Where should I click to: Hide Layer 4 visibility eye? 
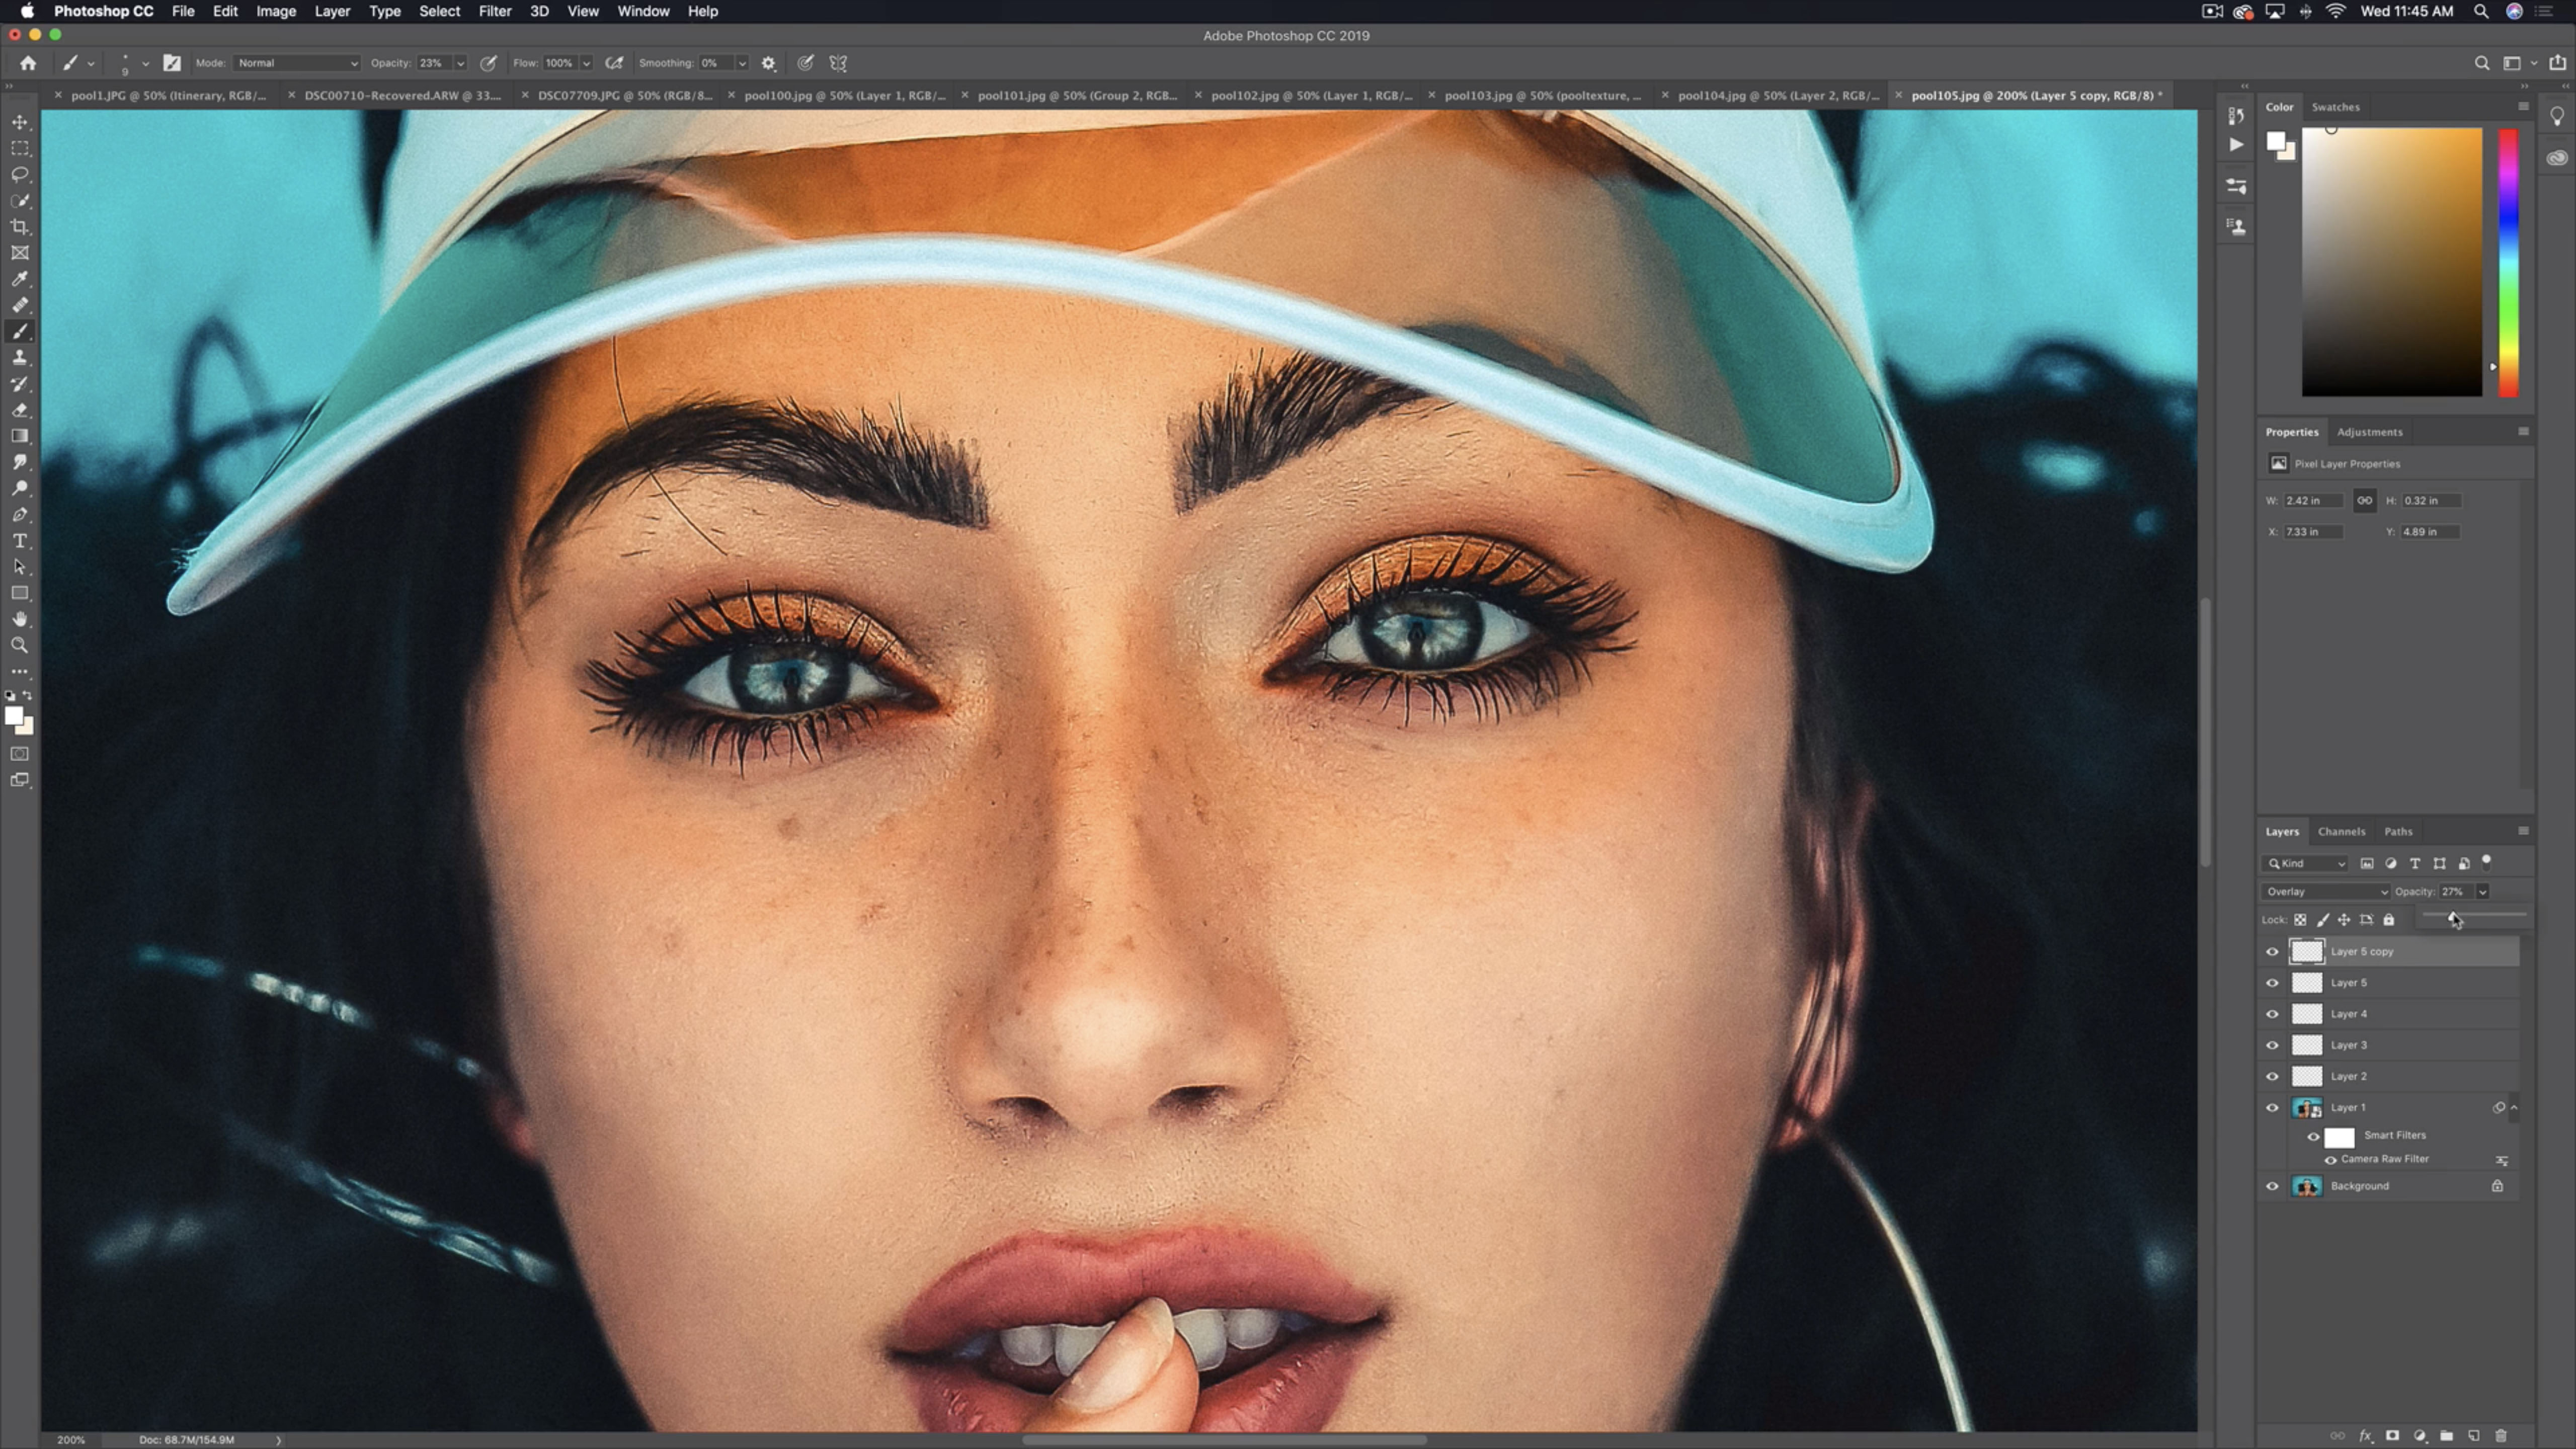2272,1014
